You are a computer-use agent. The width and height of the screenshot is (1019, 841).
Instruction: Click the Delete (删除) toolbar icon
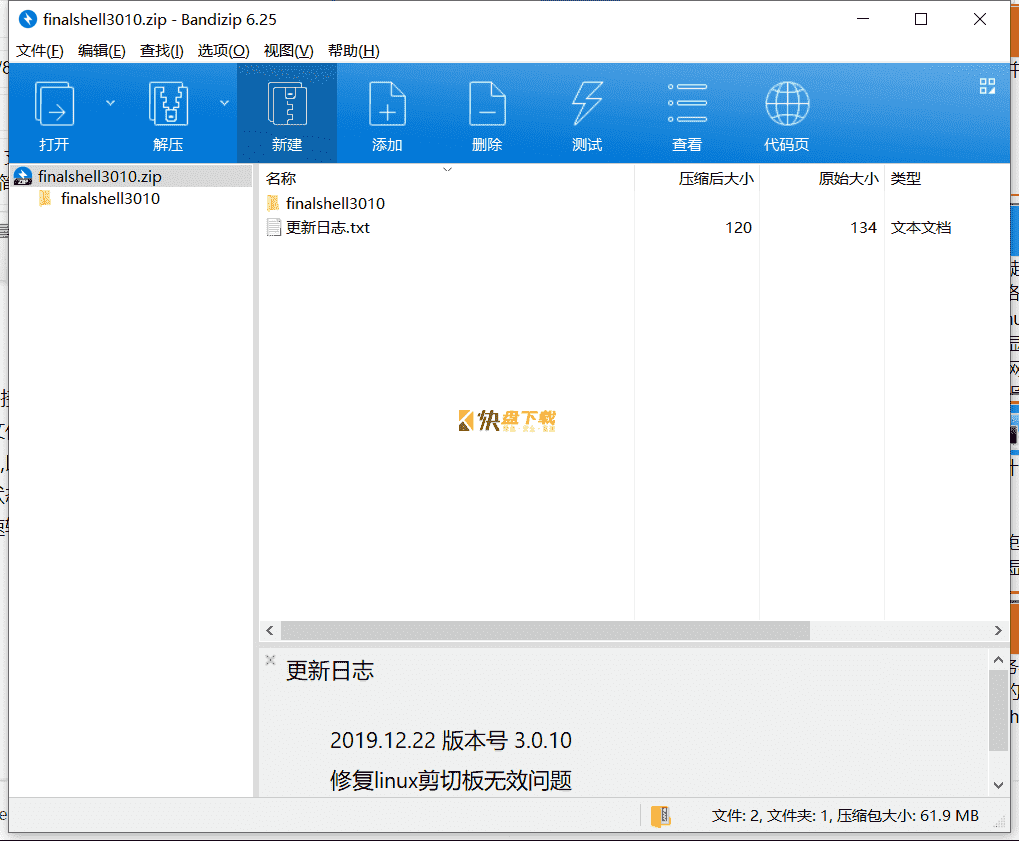pyautogui.click(x=487, y=103)
